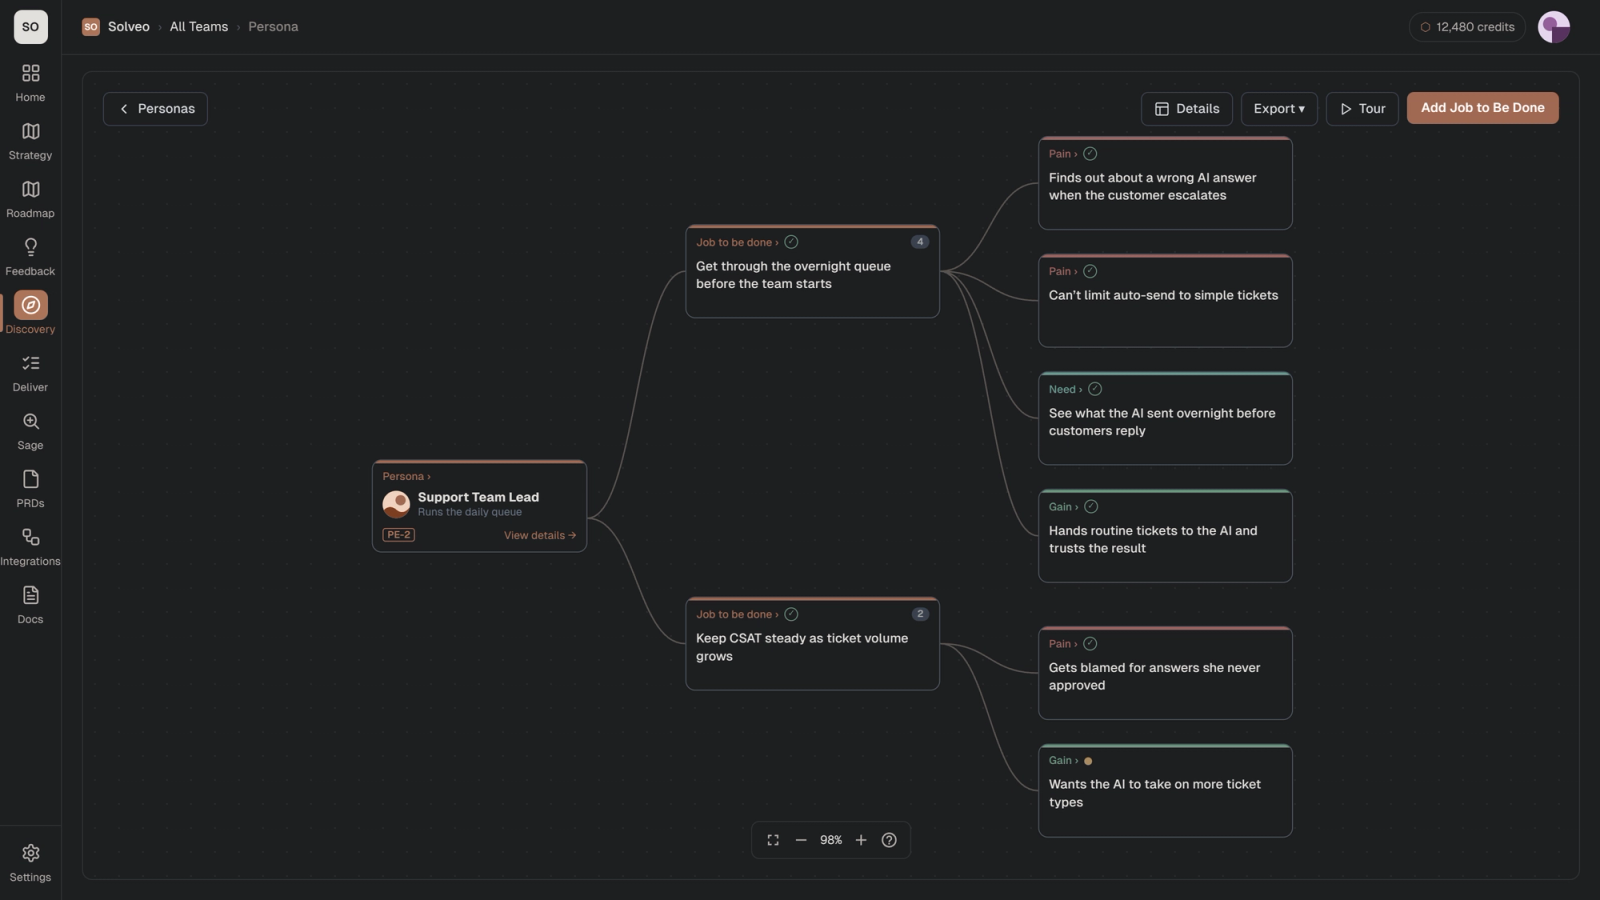Expand the 2 children count badge
Image resolution: width=1600 pixels, height=900 pixels.
pyautogui.click(x=920, y=614)
